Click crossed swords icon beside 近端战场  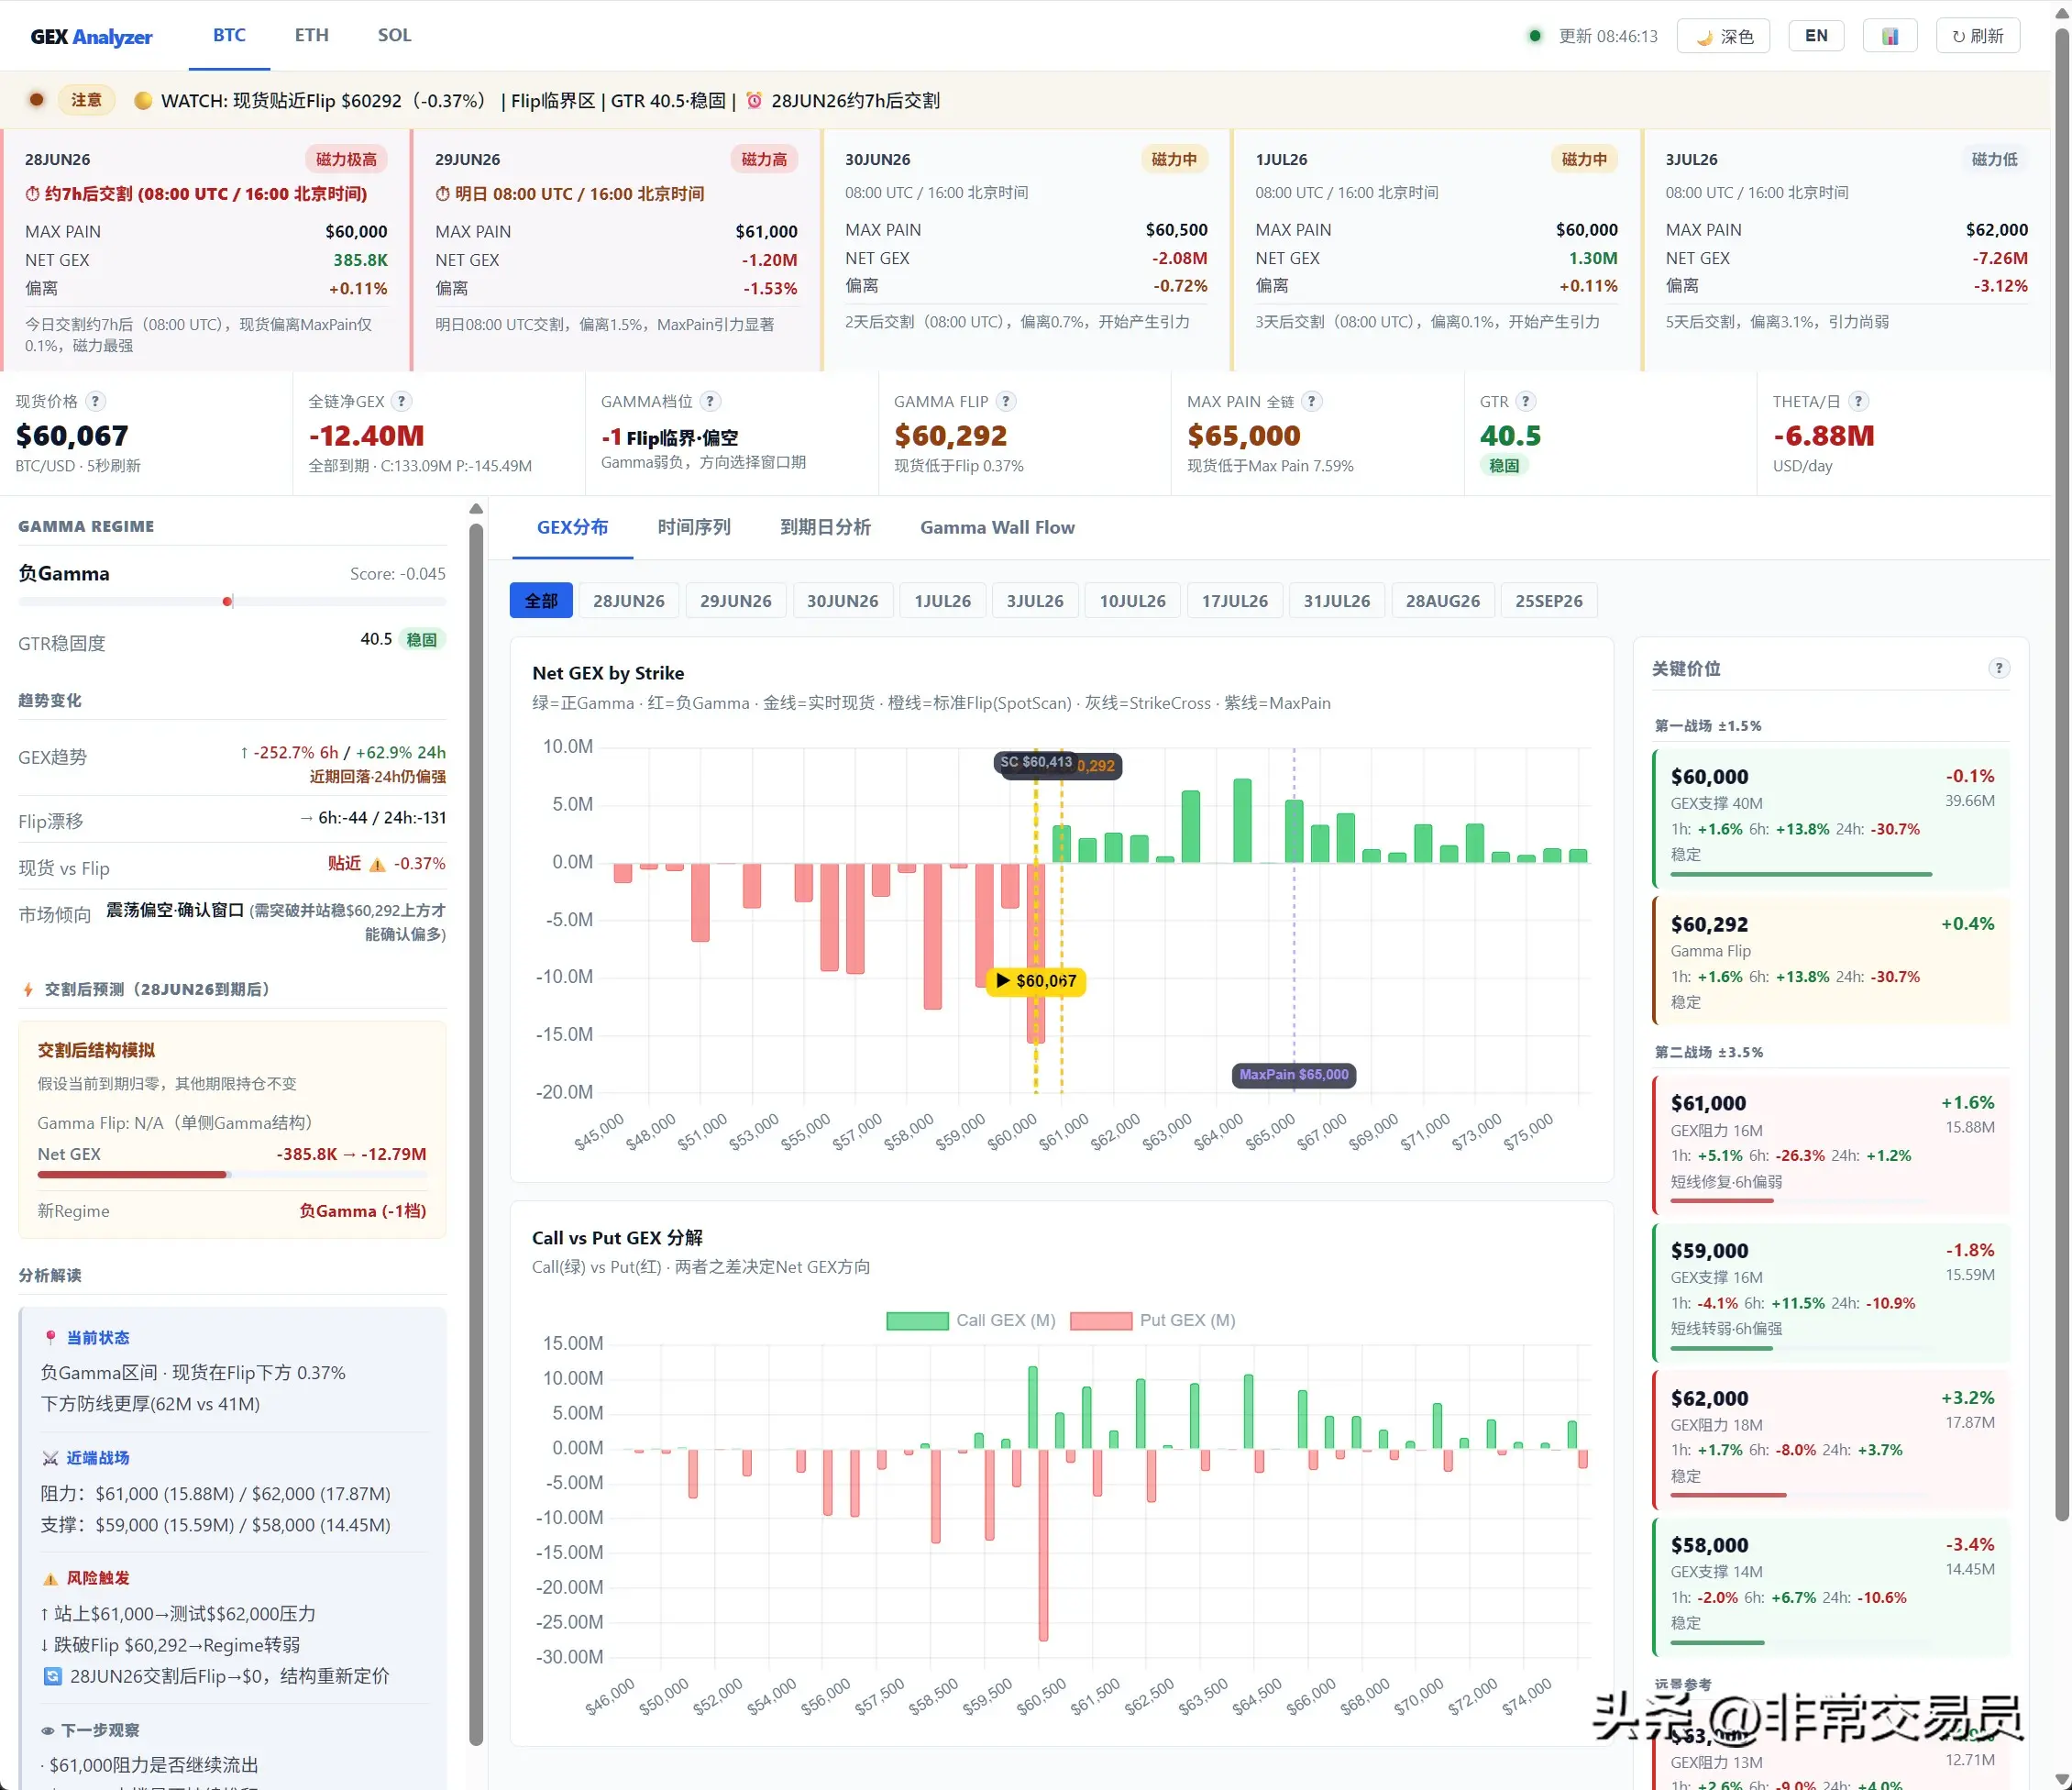tap(50, 1458)
